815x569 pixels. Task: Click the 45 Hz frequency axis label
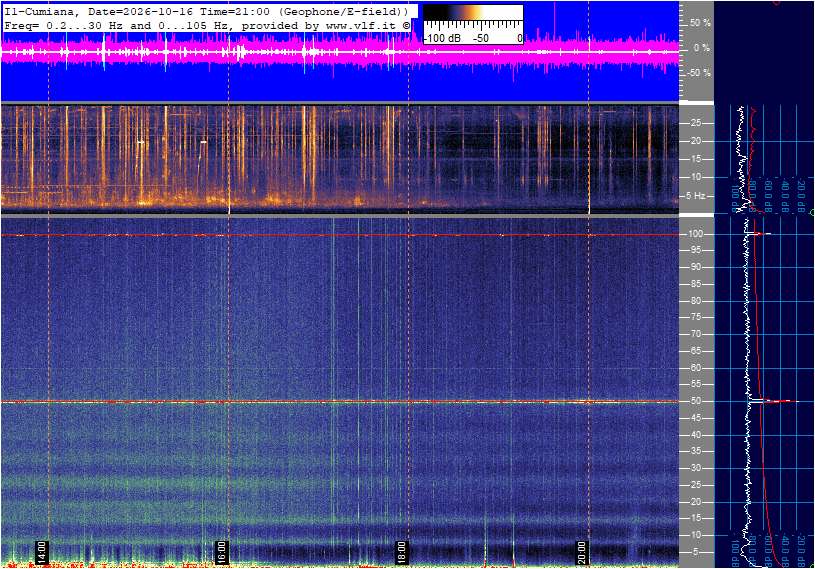[695, 418]
